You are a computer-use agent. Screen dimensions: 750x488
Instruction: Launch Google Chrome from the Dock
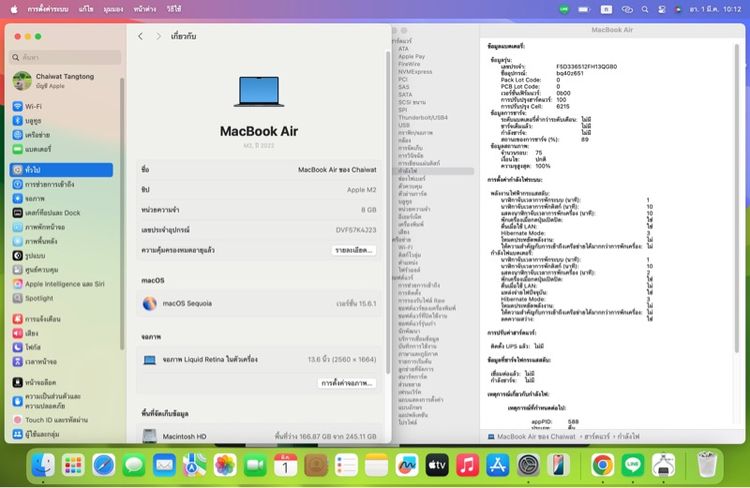(x=603, y=465)
